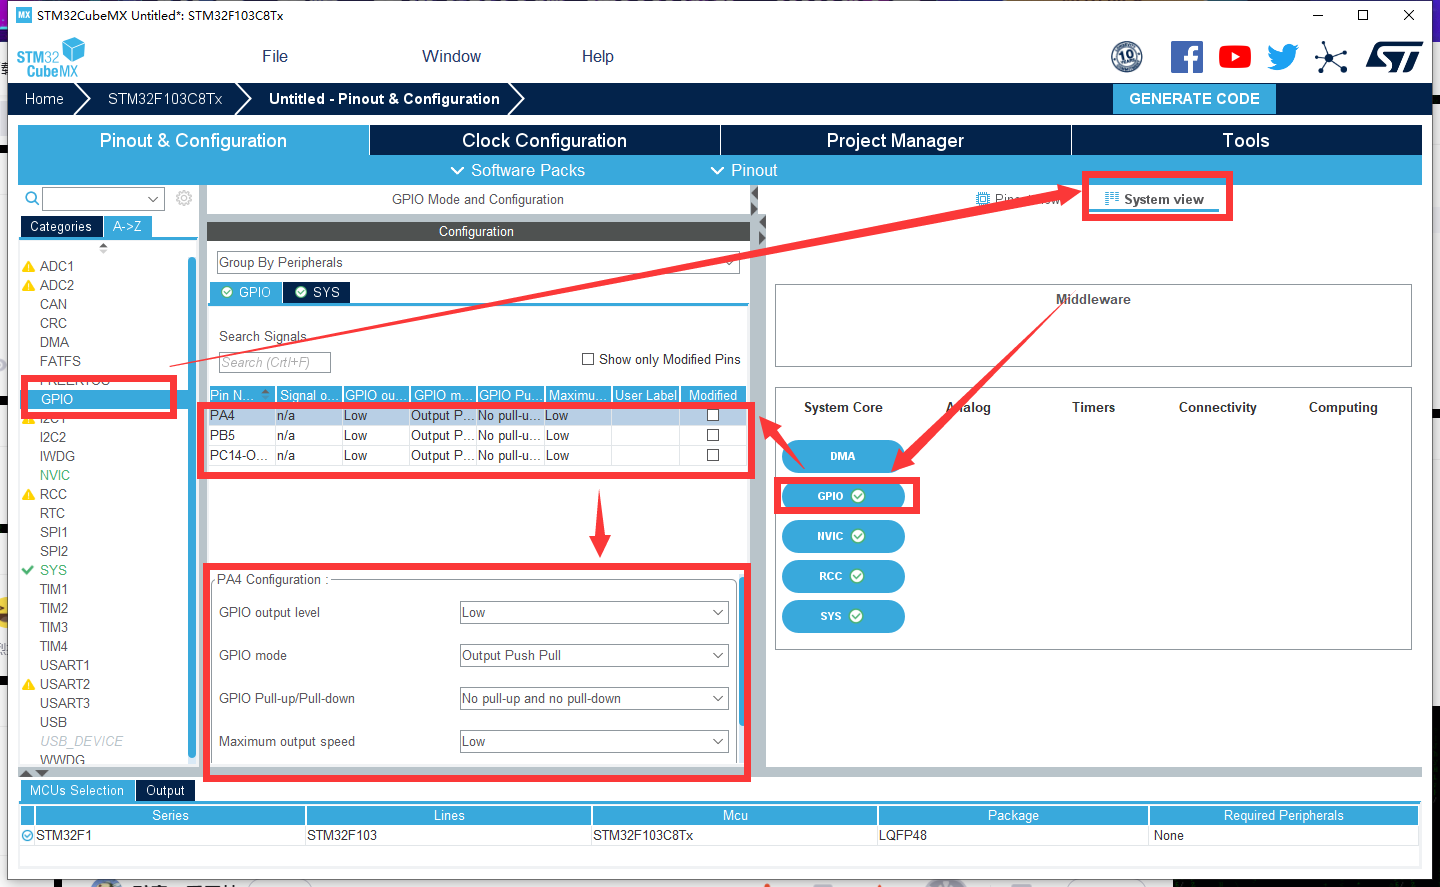Image resolution: width=1440 pixels, height=887 pixels.
Task: Switch to Project Manager tab
Action: point(895,140)
